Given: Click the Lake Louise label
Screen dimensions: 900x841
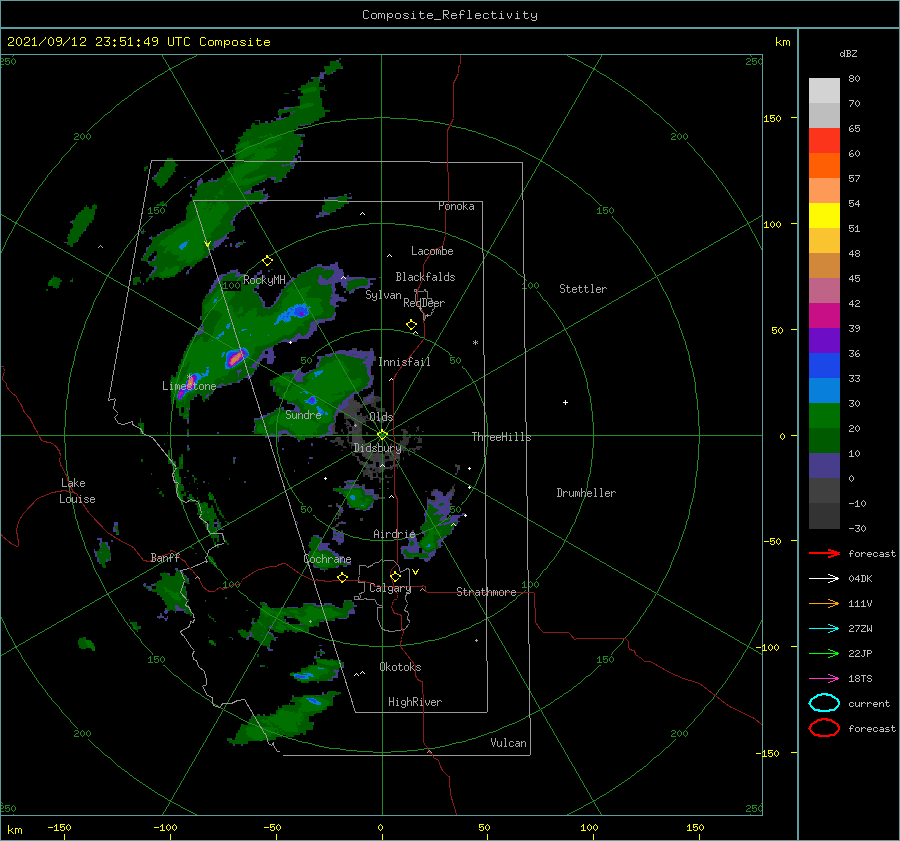Looking at the screenshot, I should tap(77, 491).
